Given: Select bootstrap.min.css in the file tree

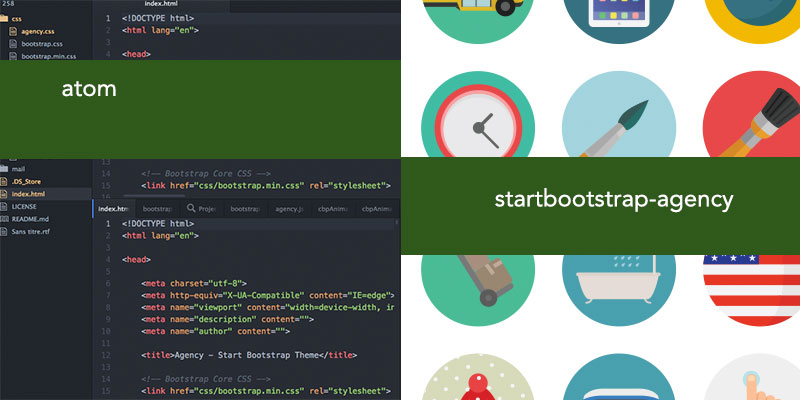Looking at the screenshot, I should 48,56.
